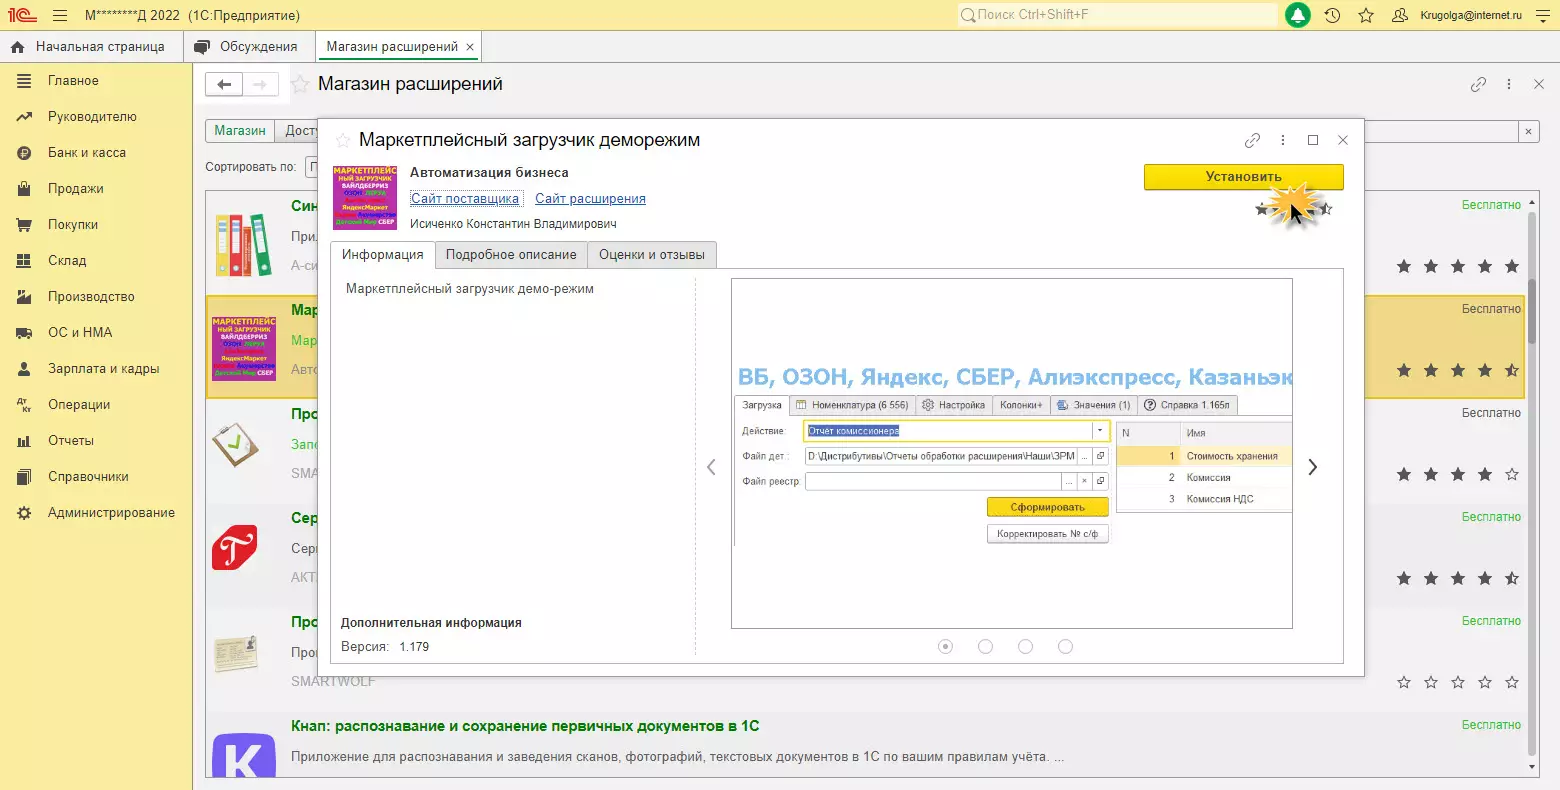Click the checklist clipboard extension thumbnail

click(235, 444)
